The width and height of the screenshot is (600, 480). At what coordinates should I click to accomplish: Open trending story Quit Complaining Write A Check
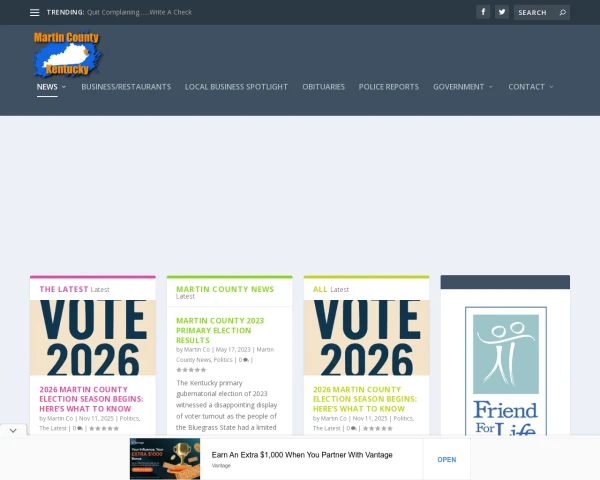139,12
